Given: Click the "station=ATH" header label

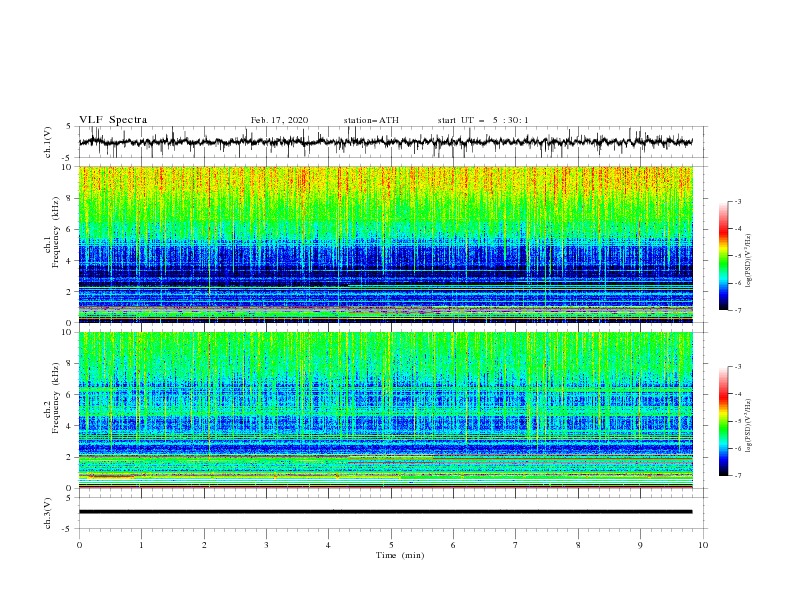Looking at the screenshot, I should (371, 120).
